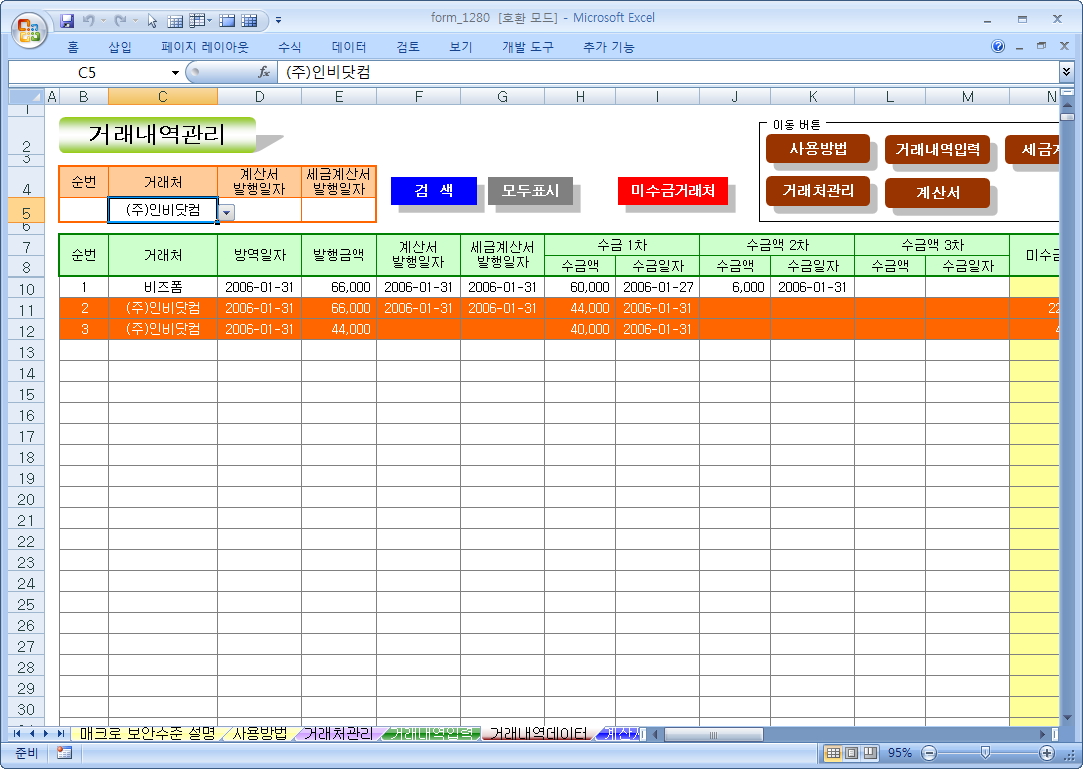Click the Undo arrow icon
This screenshot has width=1083, height=769.
[x=89, y=20]
